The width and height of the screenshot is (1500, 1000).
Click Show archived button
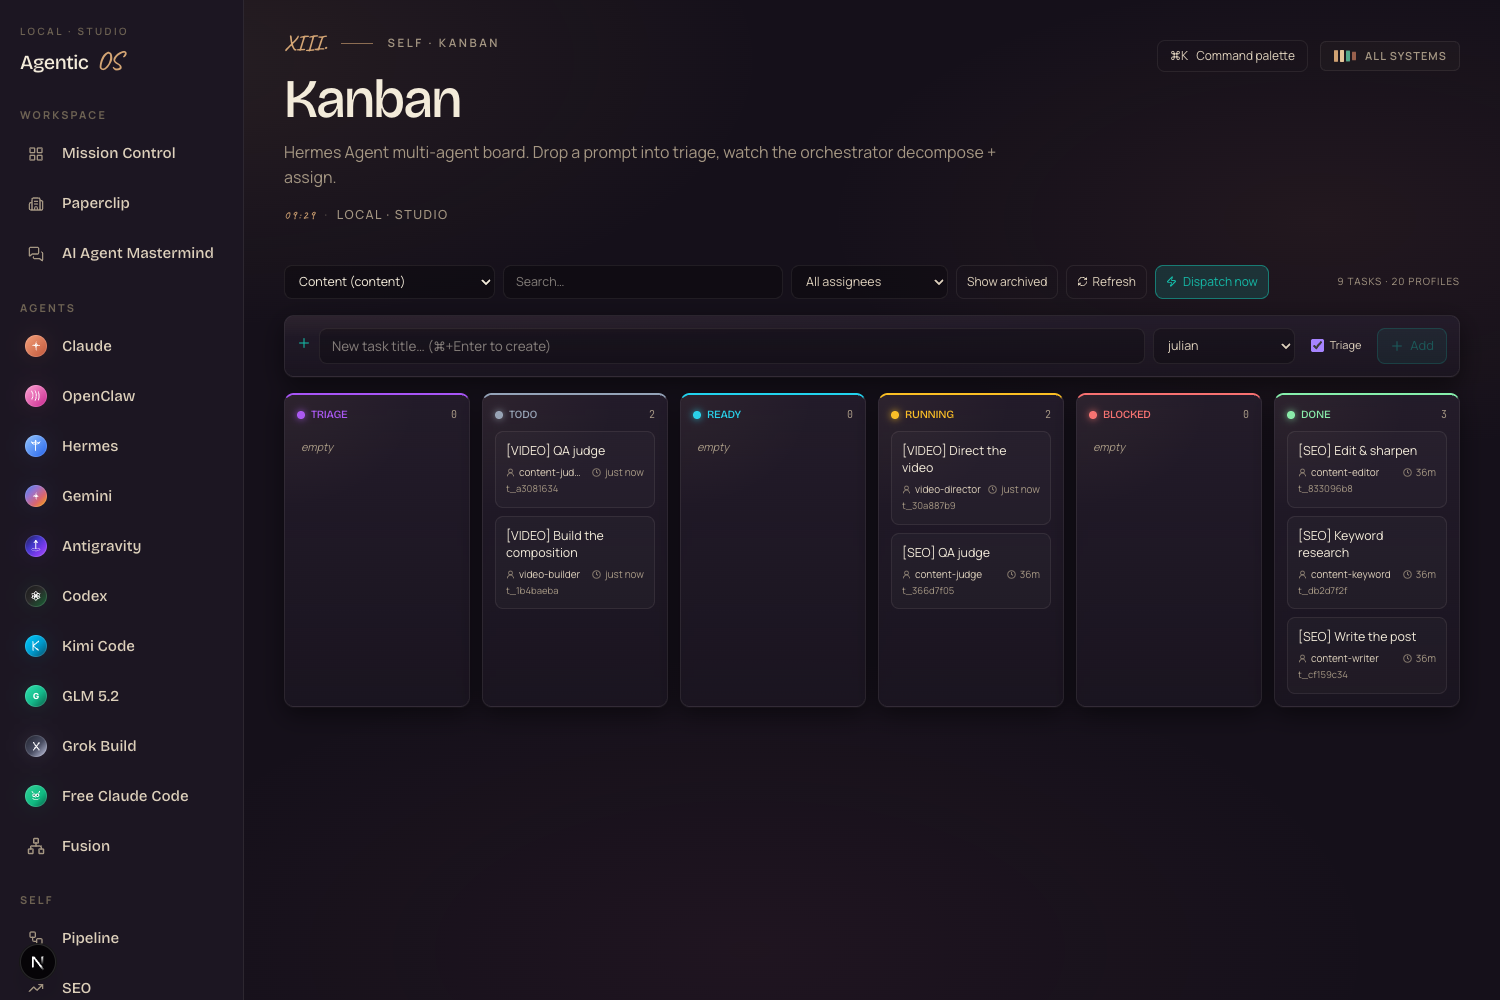1006,282
